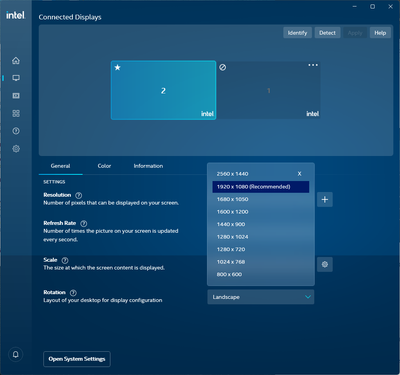Open the scale gear settings button

point(325,264)
